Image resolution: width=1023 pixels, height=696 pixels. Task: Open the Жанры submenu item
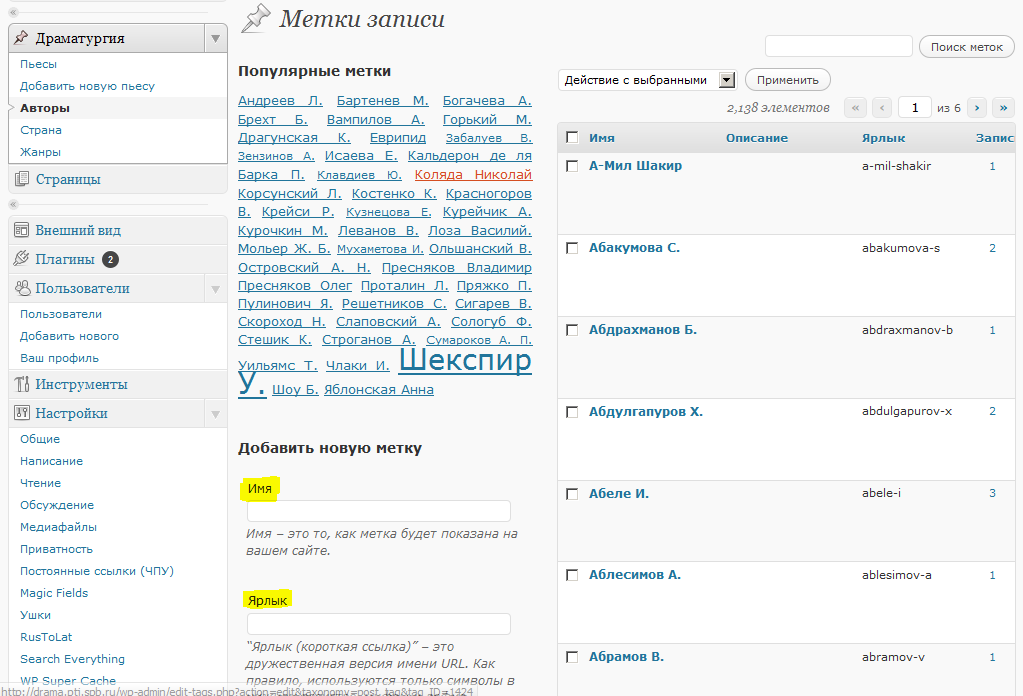[40, 152]
